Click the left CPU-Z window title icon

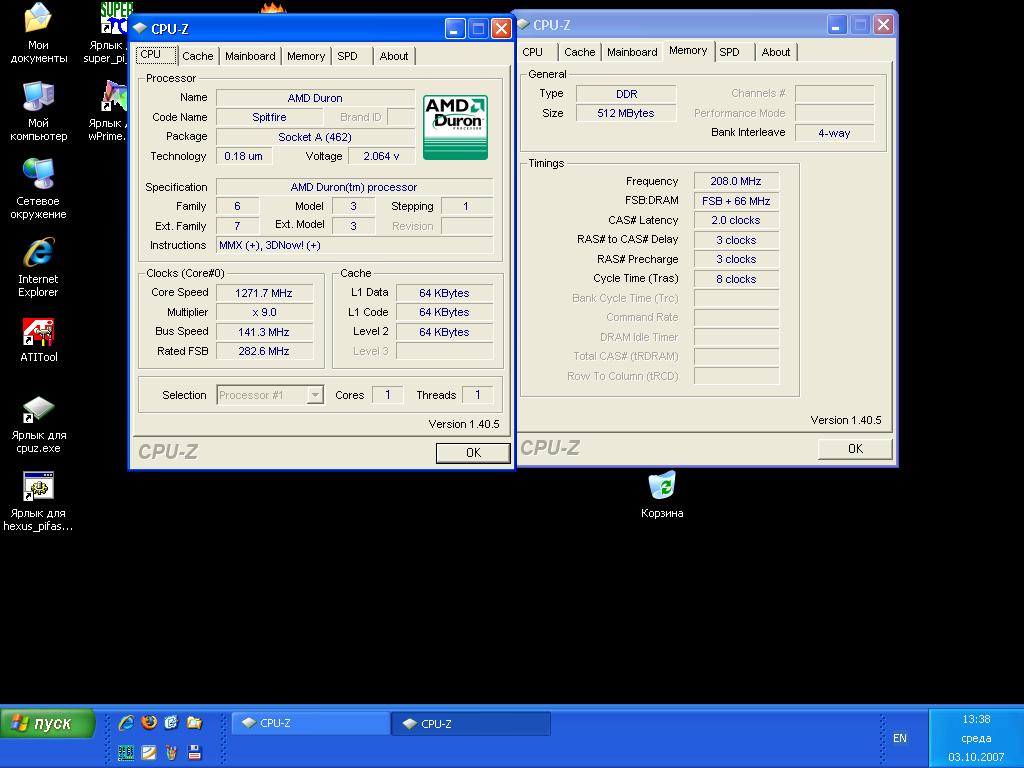click(x=140, y=28)
